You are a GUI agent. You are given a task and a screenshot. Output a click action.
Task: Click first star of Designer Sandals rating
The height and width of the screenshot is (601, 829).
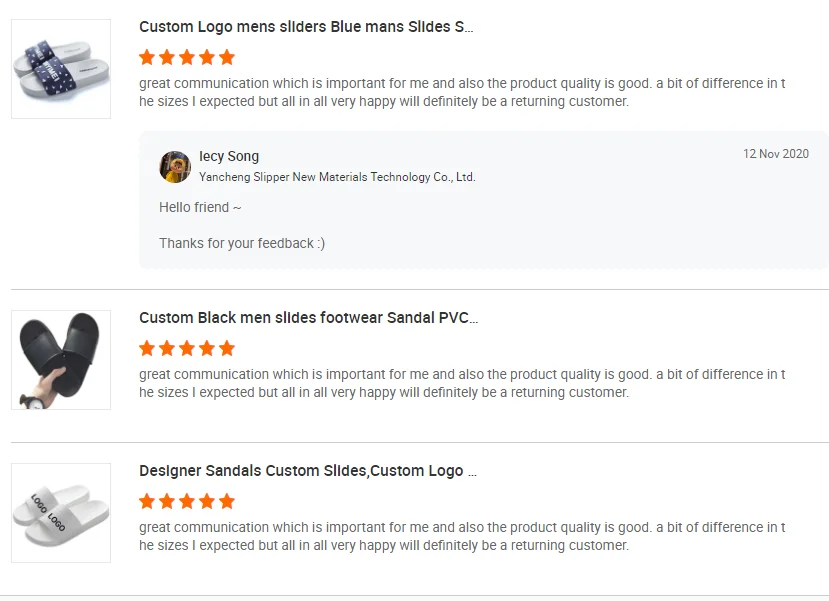pos(147,501)
